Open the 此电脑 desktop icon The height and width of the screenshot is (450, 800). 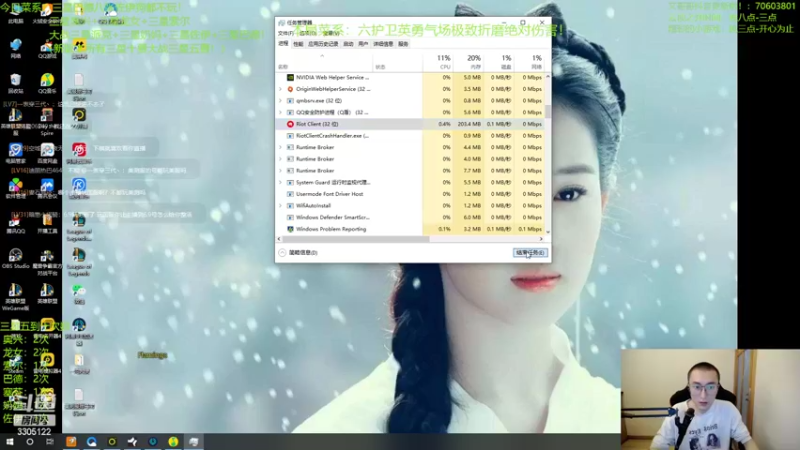16,14
